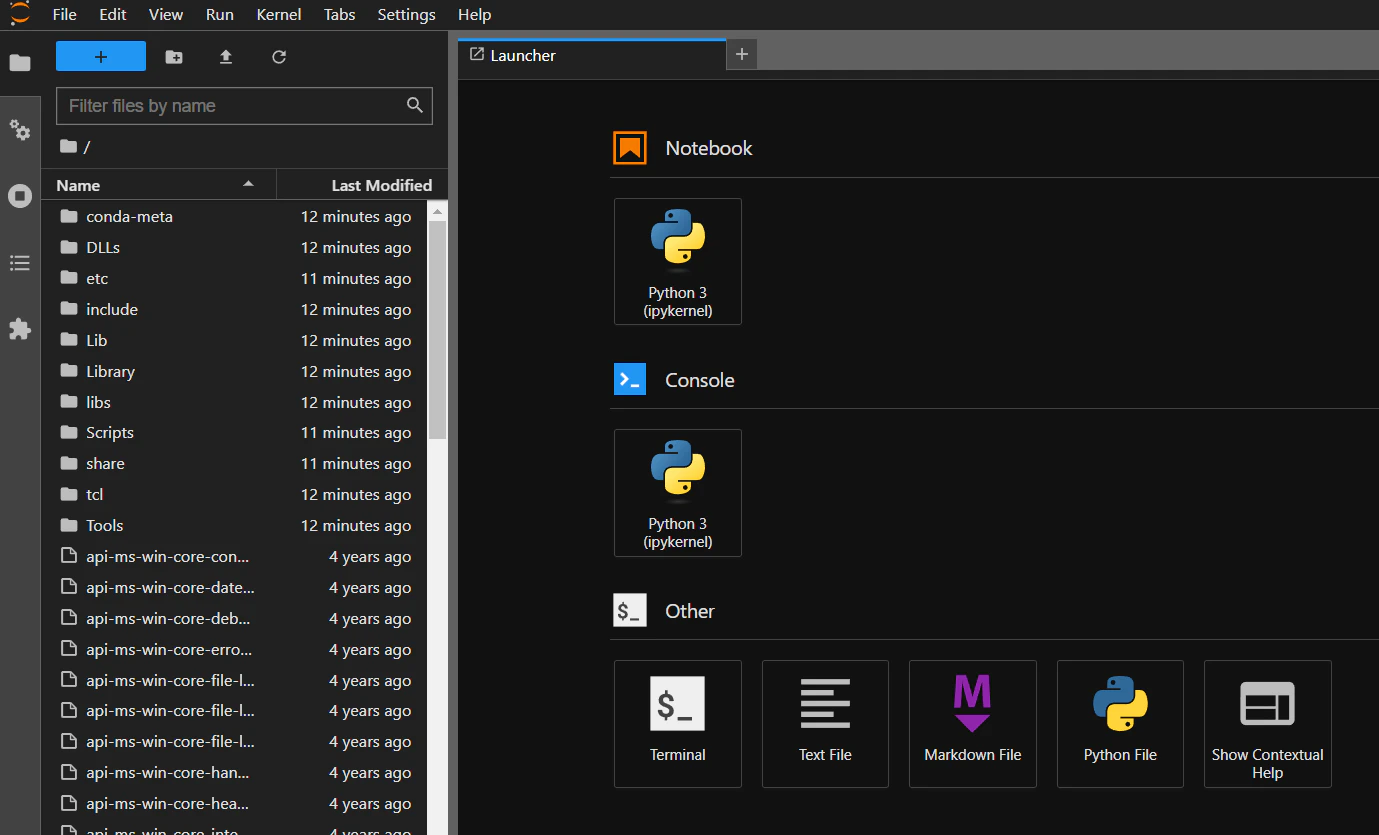Open the Run menu
The width and height of the screenshot is (1379, 835).
(220, 15)
